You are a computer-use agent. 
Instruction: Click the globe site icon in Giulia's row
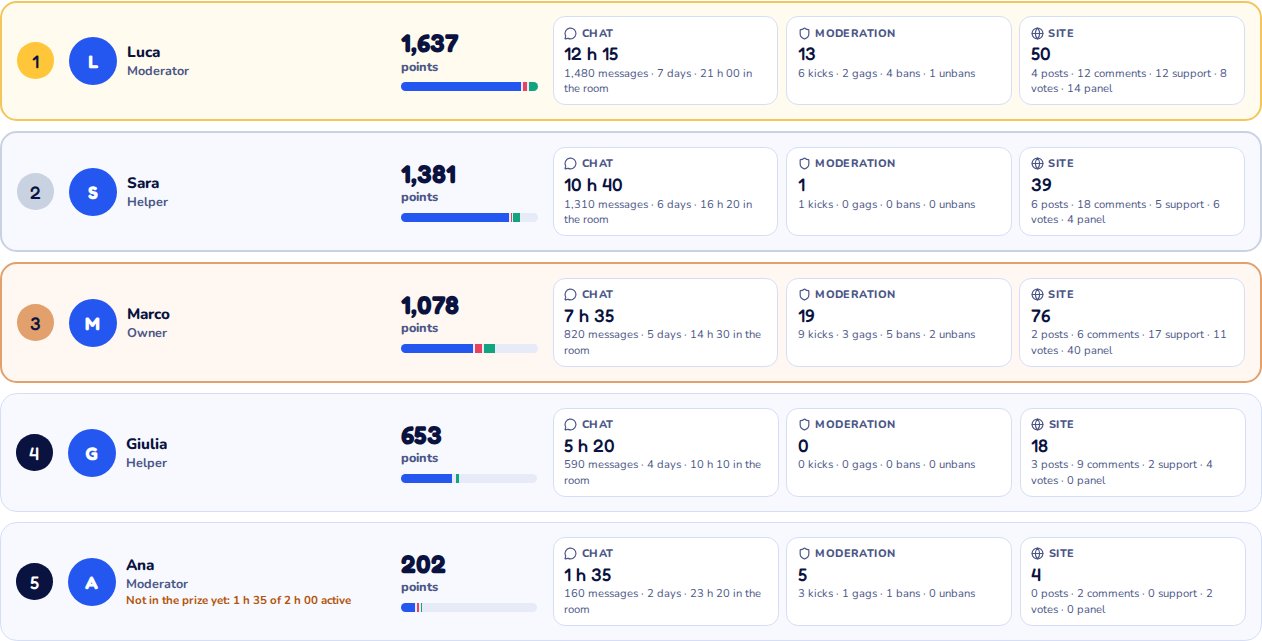(x=1037, y=424)
